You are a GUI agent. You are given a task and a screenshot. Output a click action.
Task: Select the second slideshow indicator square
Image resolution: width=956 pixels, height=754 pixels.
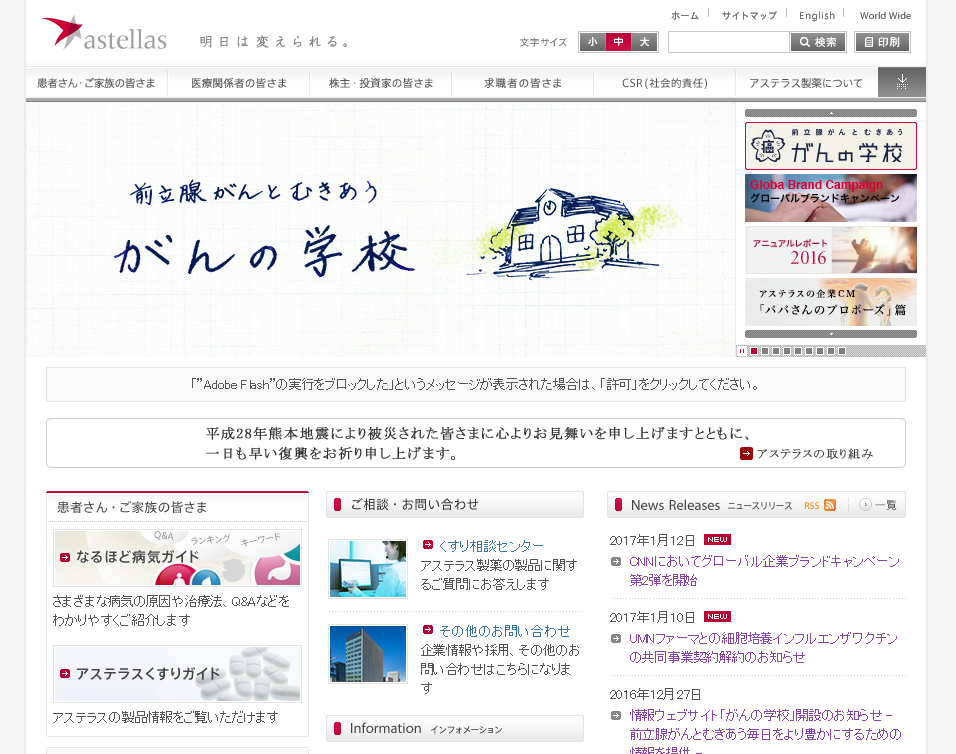coord(765,351)
